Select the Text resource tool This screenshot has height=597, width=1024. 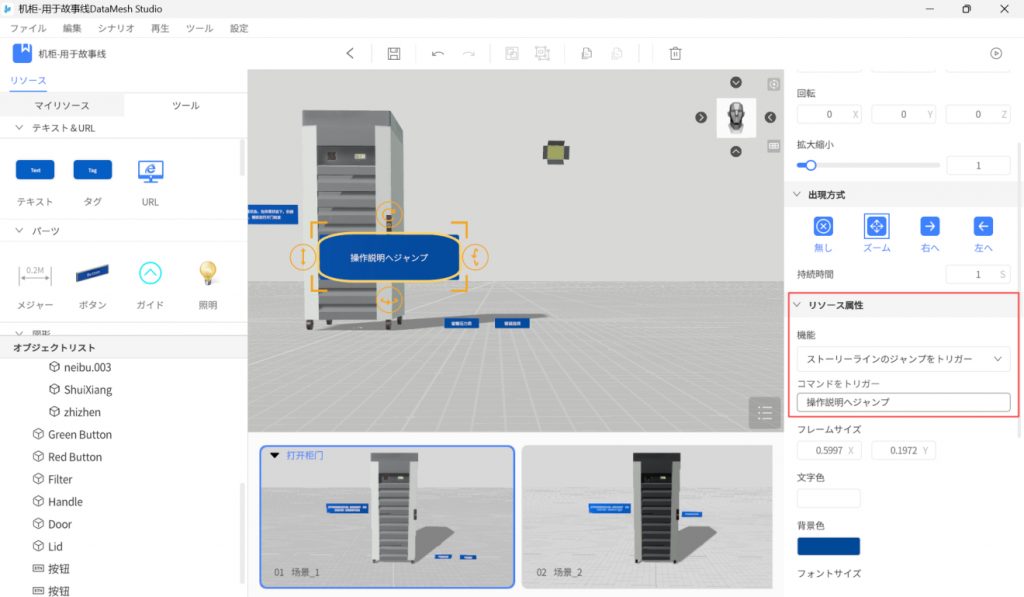(35, 171)
